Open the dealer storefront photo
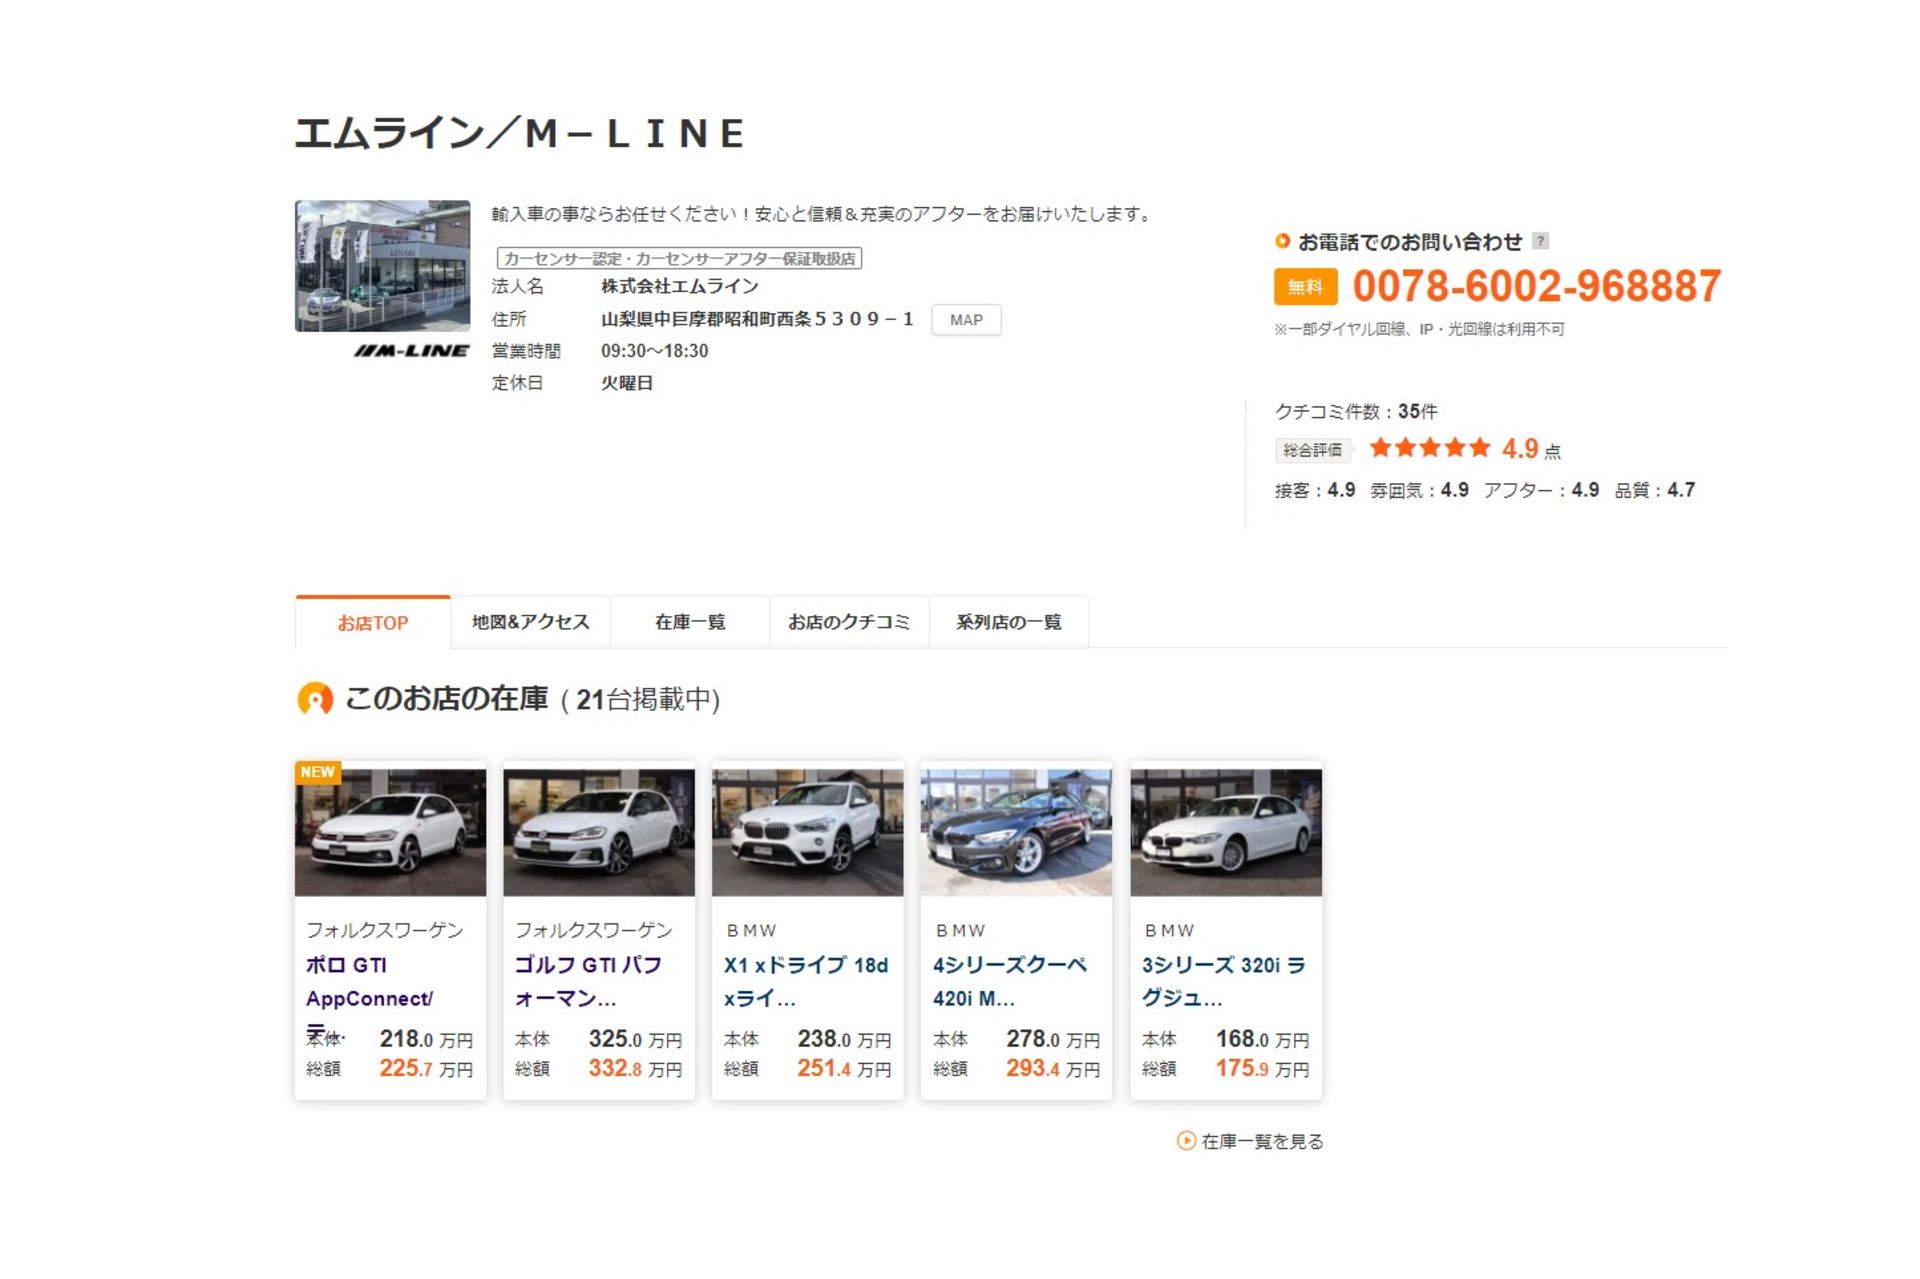The image size is (1920, 1279). [382, 266]
